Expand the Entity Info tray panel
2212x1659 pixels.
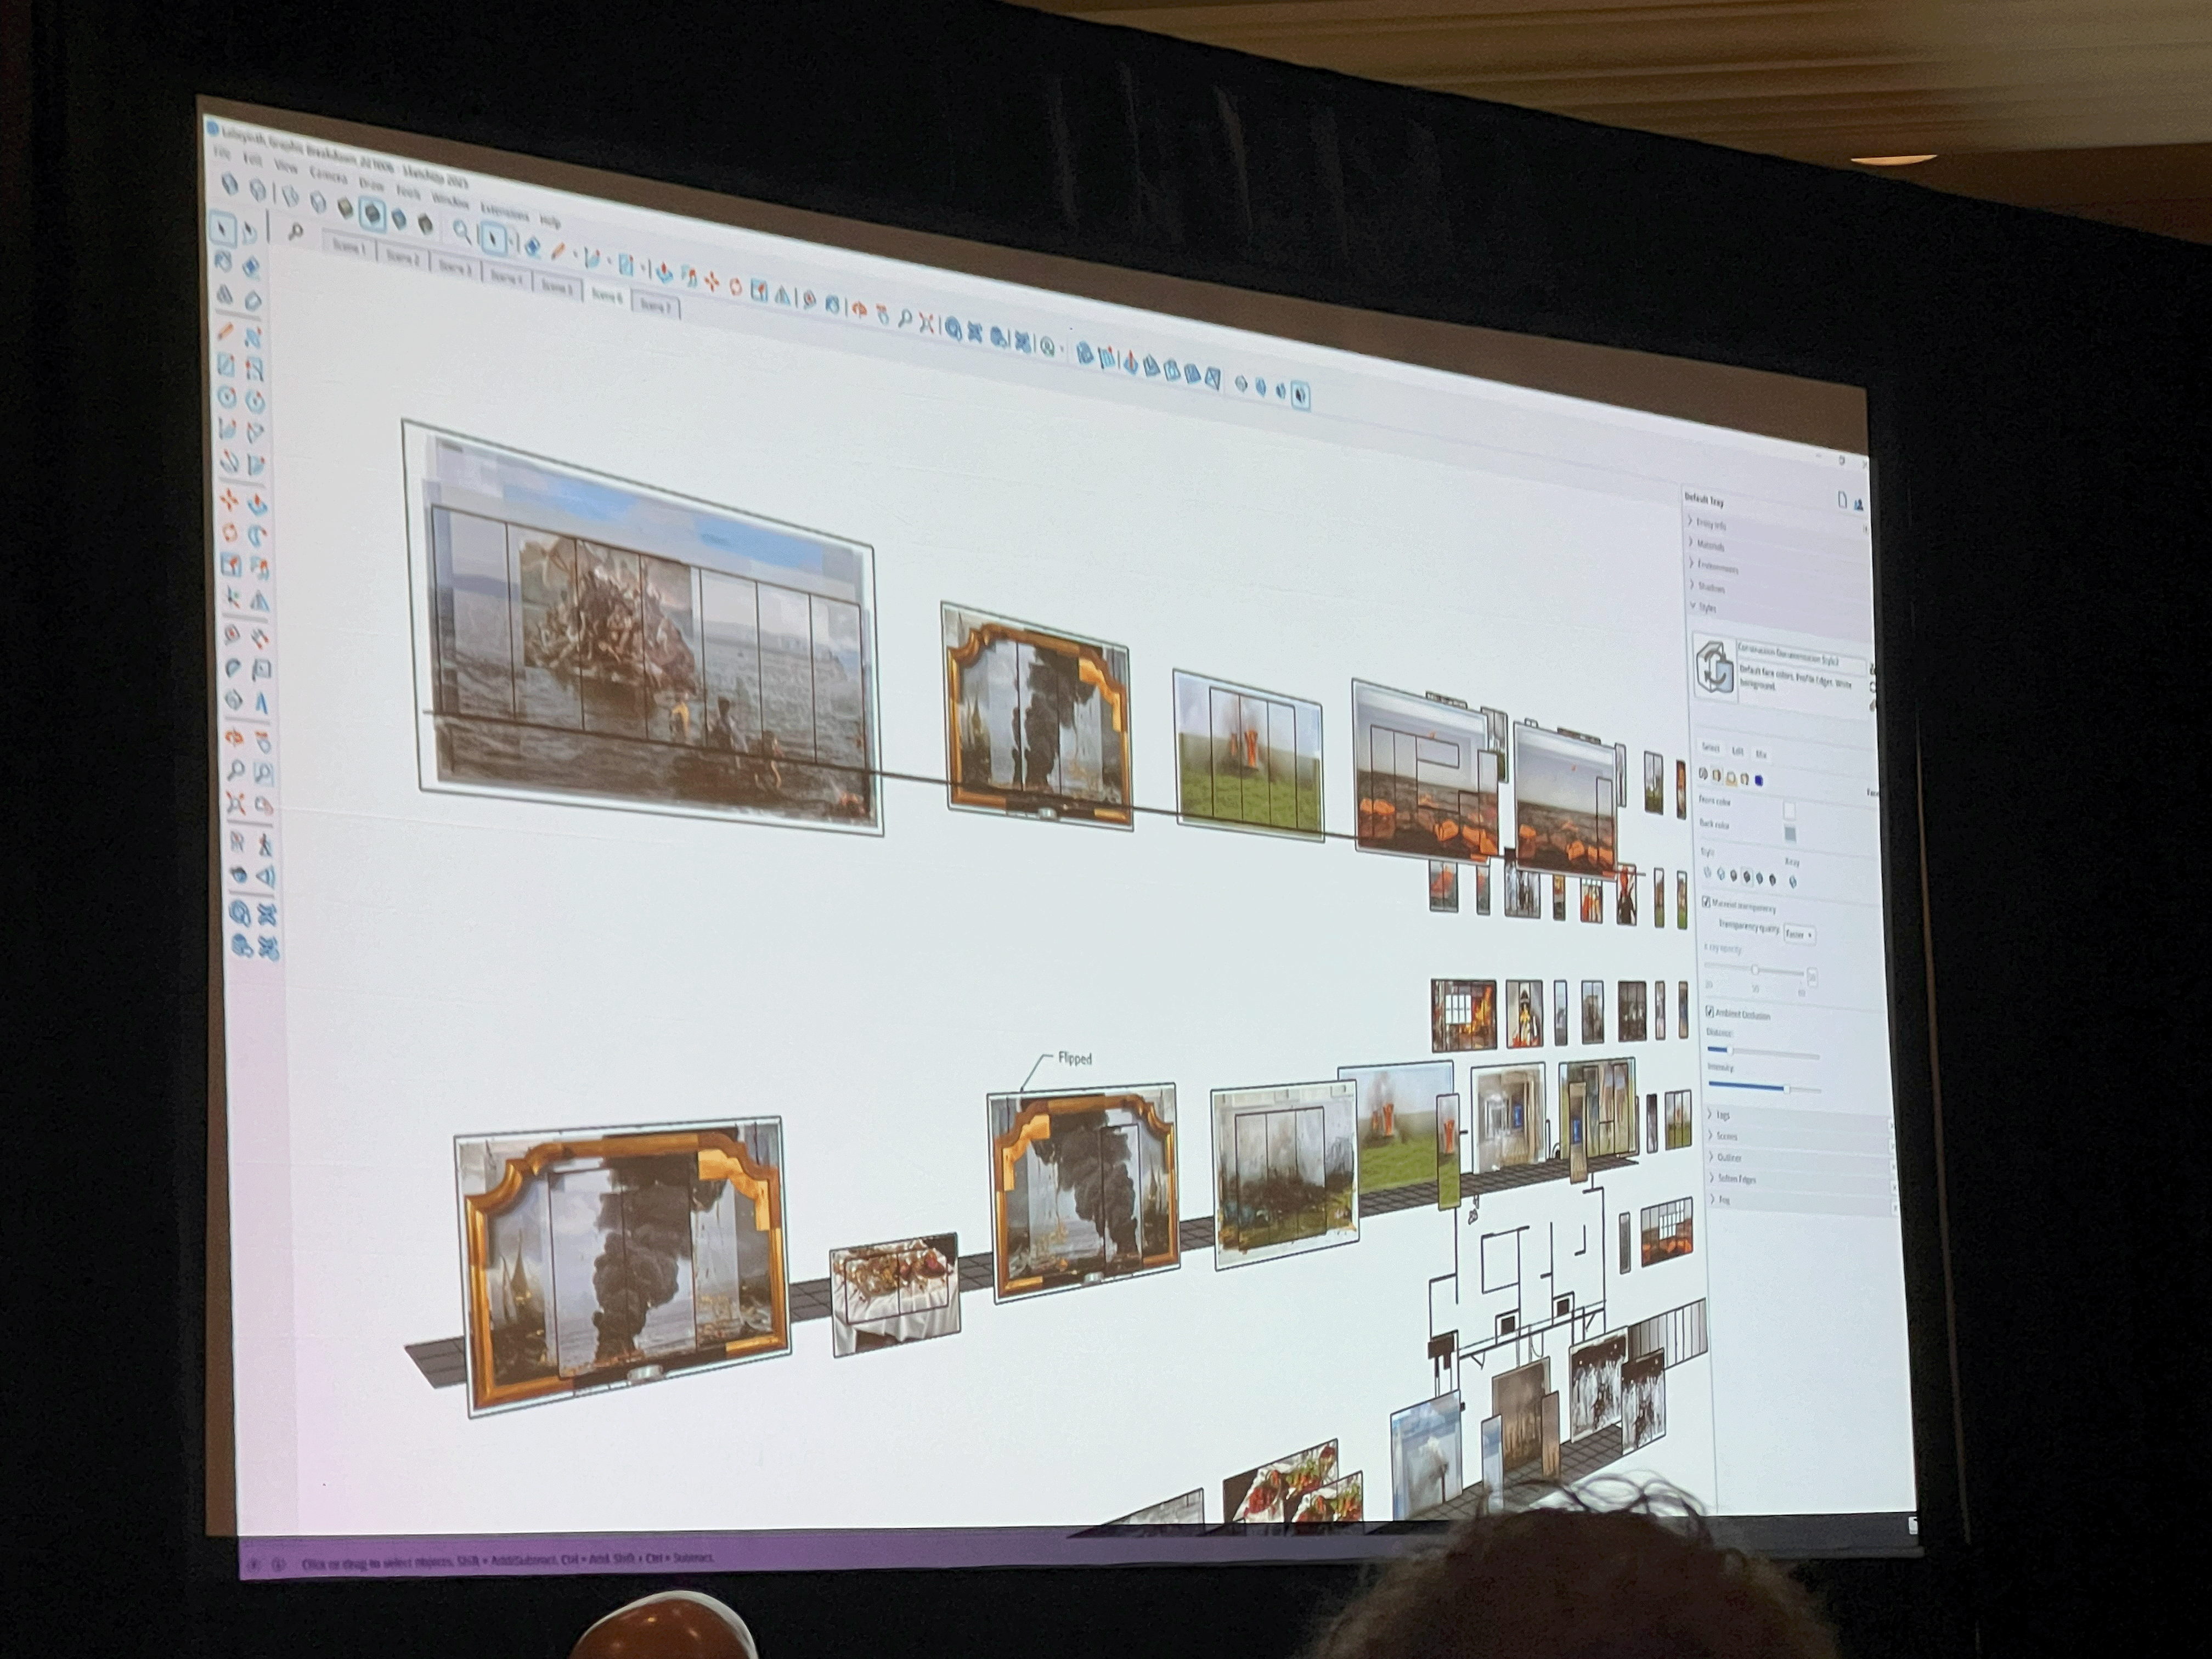click(x=1710, y=523)
